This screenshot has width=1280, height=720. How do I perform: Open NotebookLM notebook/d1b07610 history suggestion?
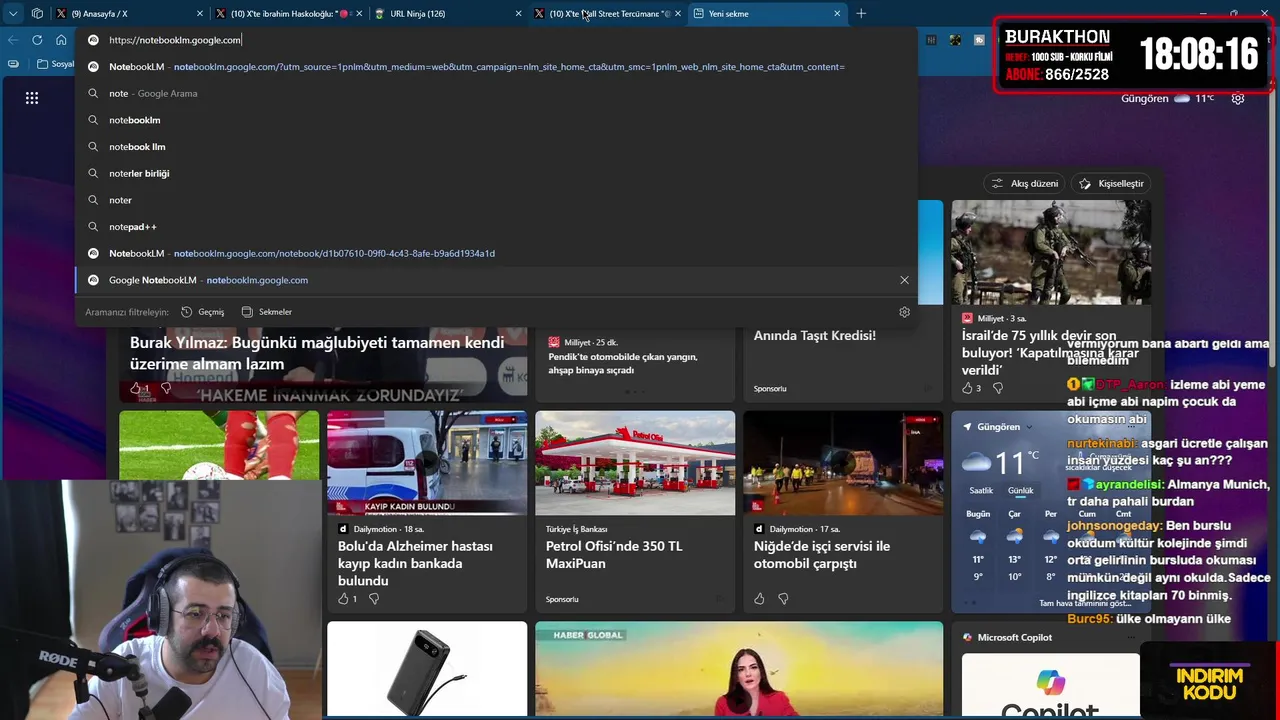click(x=495, y=253)
